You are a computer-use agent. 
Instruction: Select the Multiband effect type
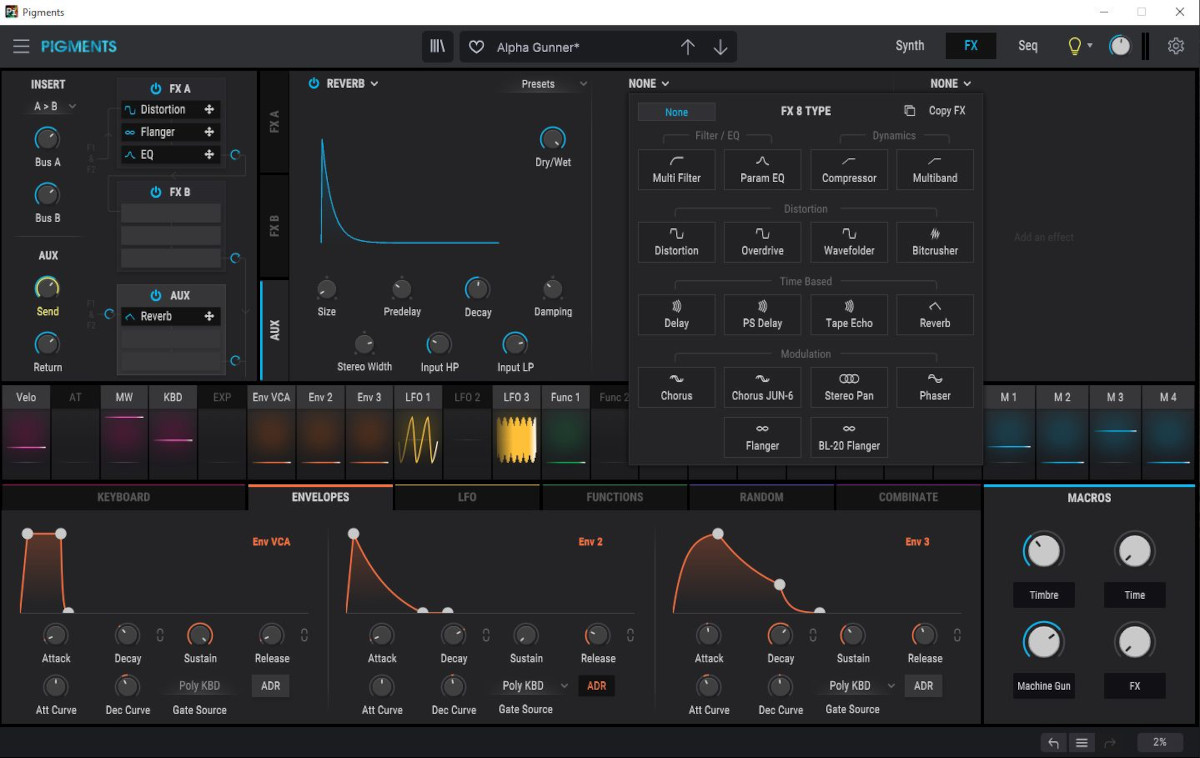pos(935,169)
